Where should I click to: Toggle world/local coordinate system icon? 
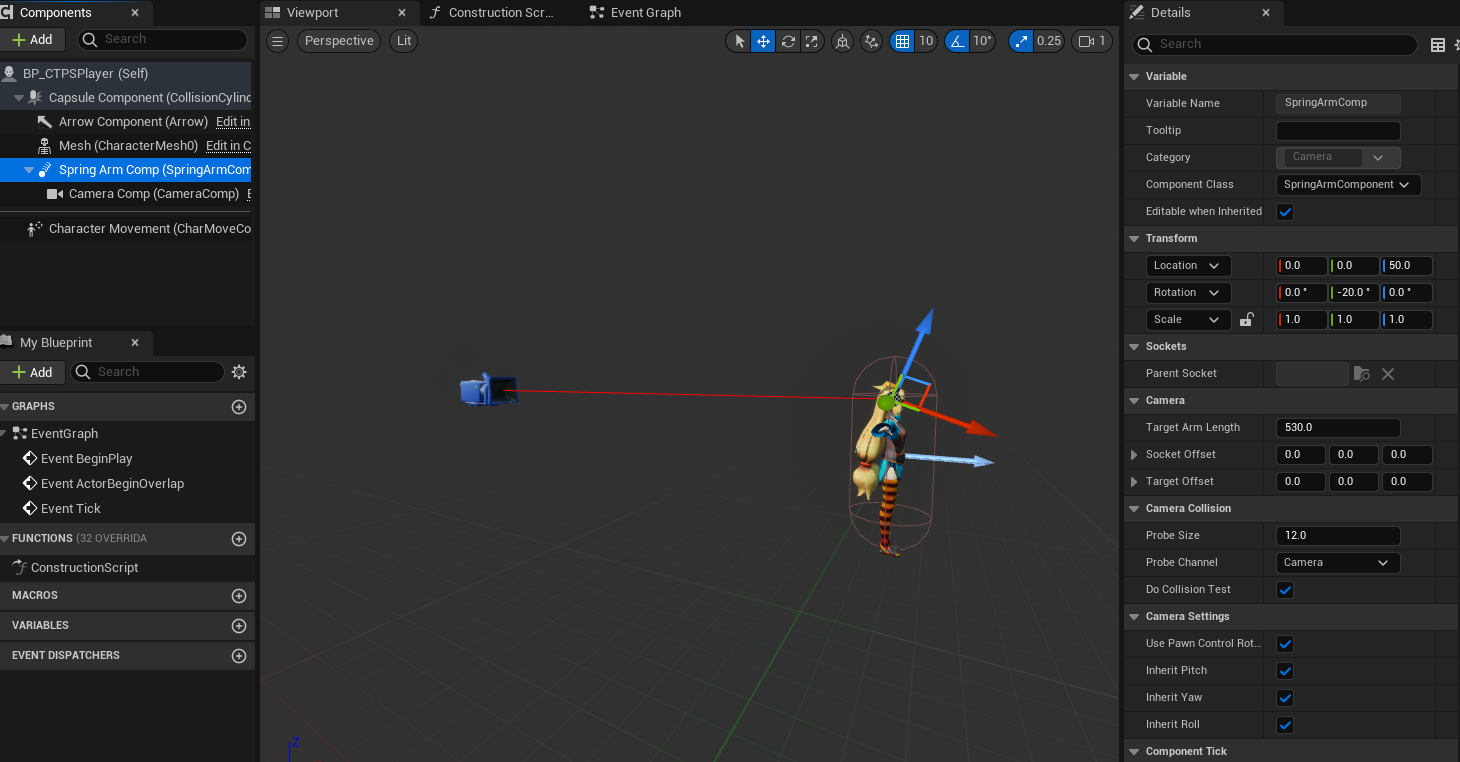coord(842,41)
